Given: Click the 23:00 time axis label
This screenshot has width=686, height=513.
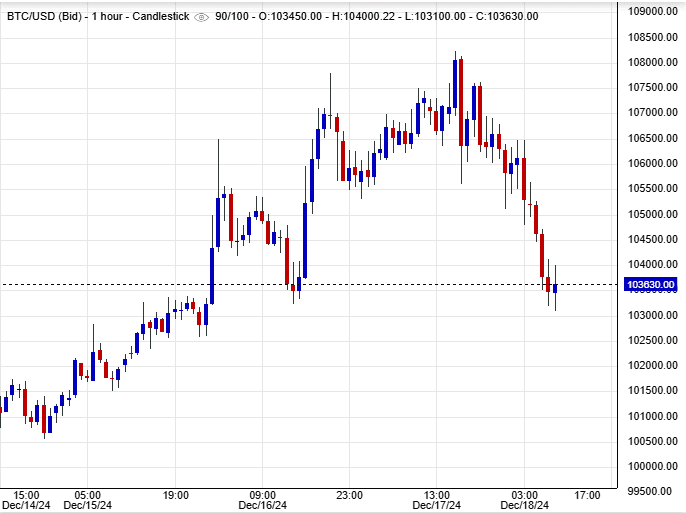Looking at the screenshot, I should coord(350,494).
